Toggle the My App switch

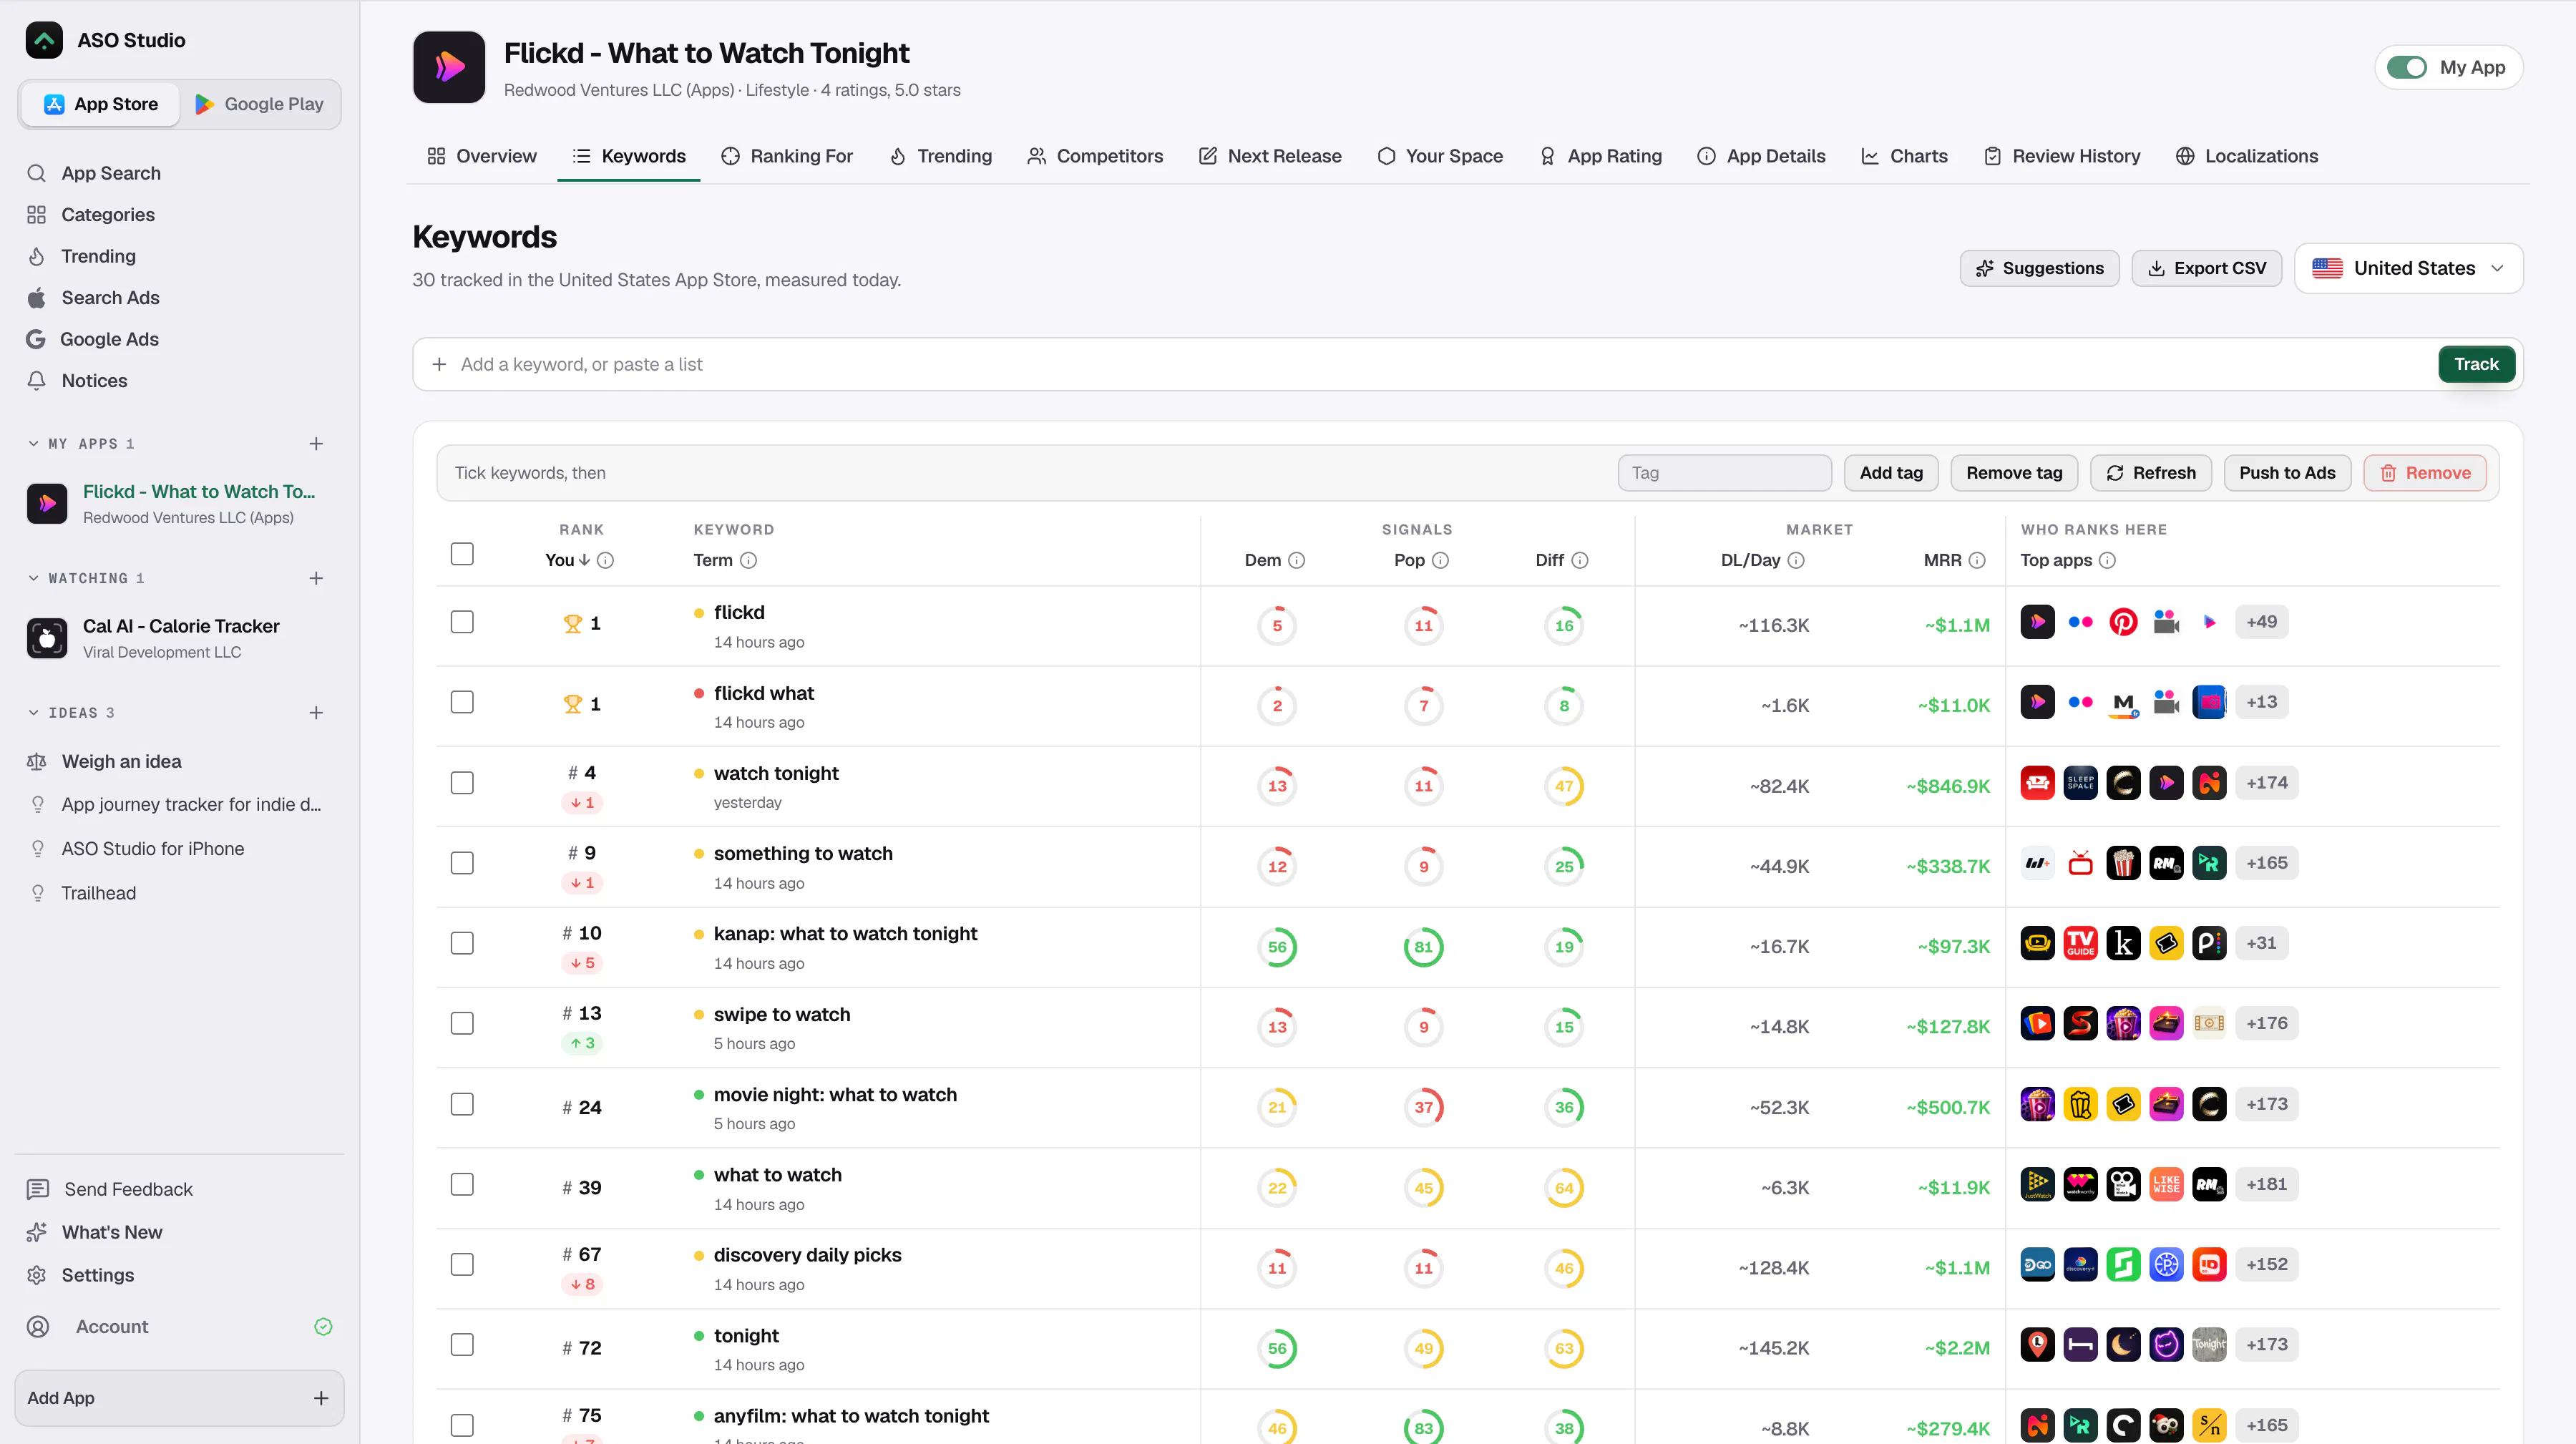click(x=2407, y=67)
